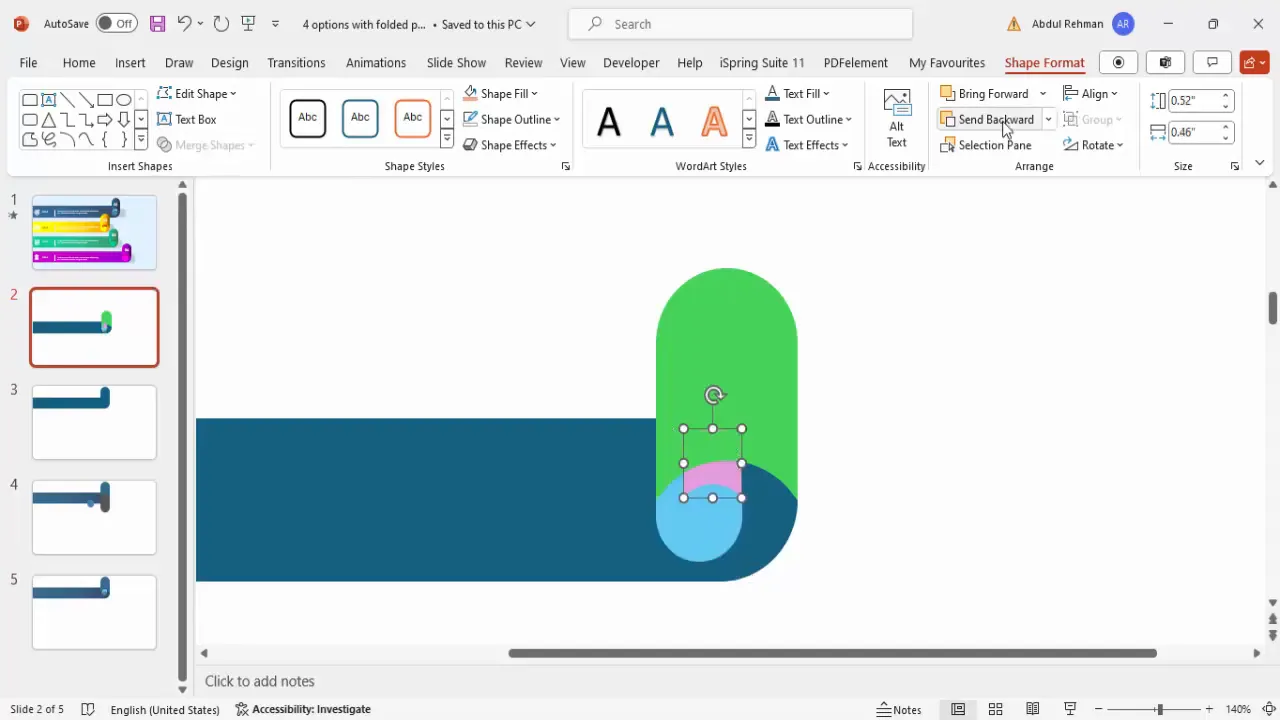Screen dimensions: 1280x720
Task: Switch to the Design tab
Action: (x=229, y=62)
